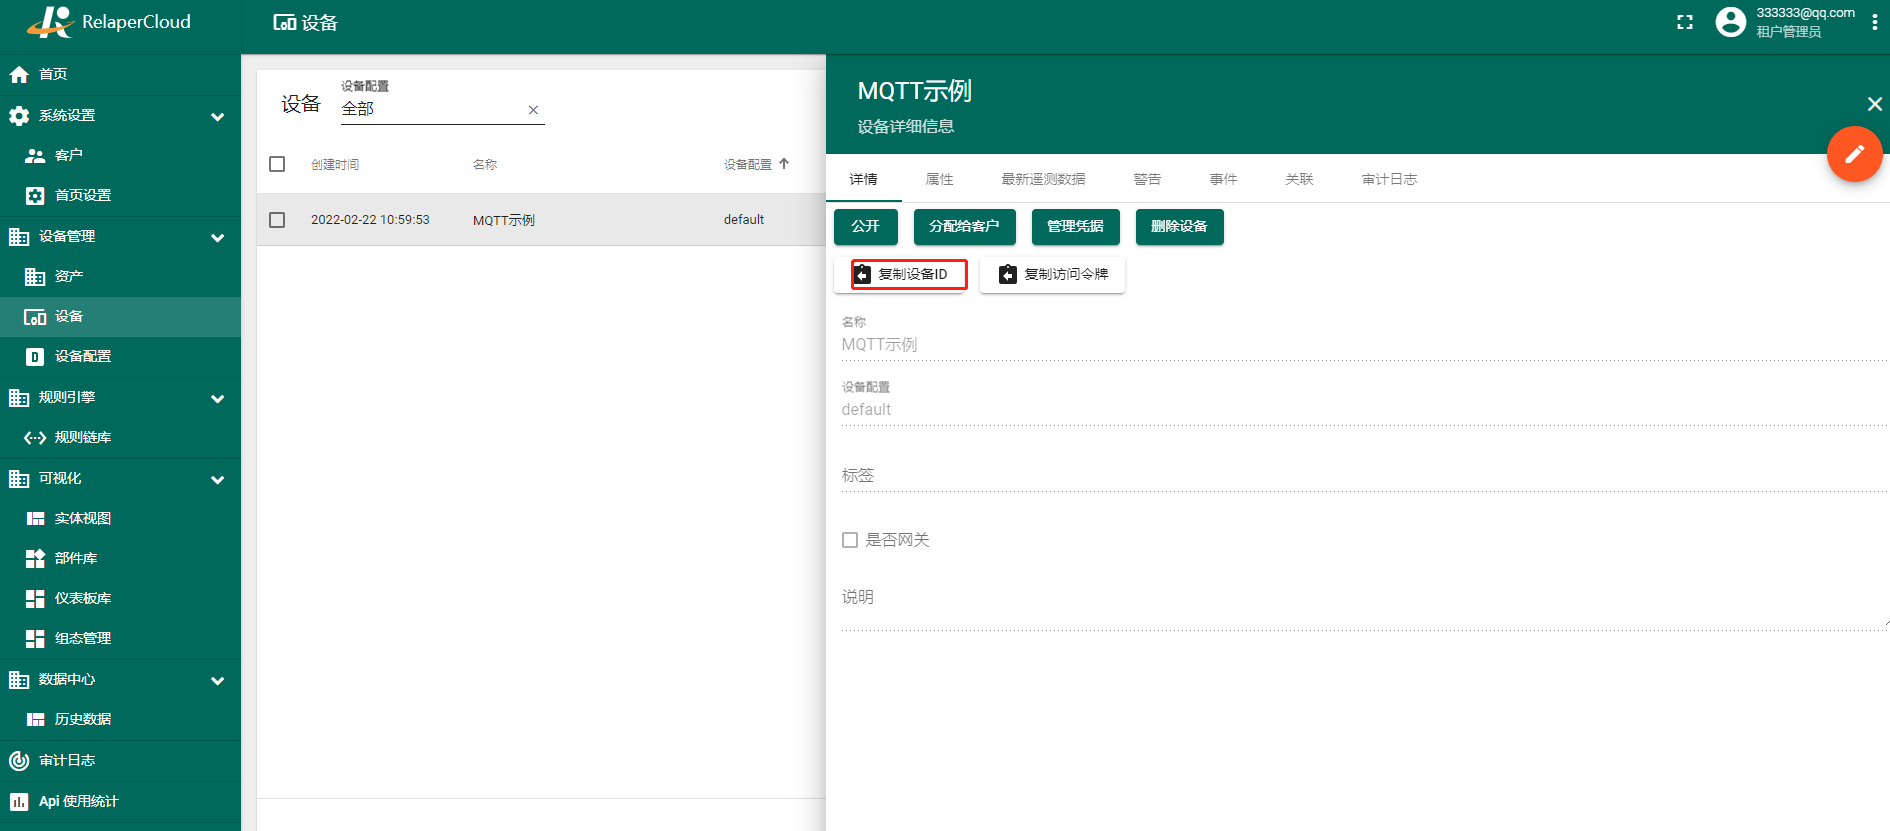1890x831 pixels.
Task: Toggle fullscreen mode icon
Action: pos(1685,22)
